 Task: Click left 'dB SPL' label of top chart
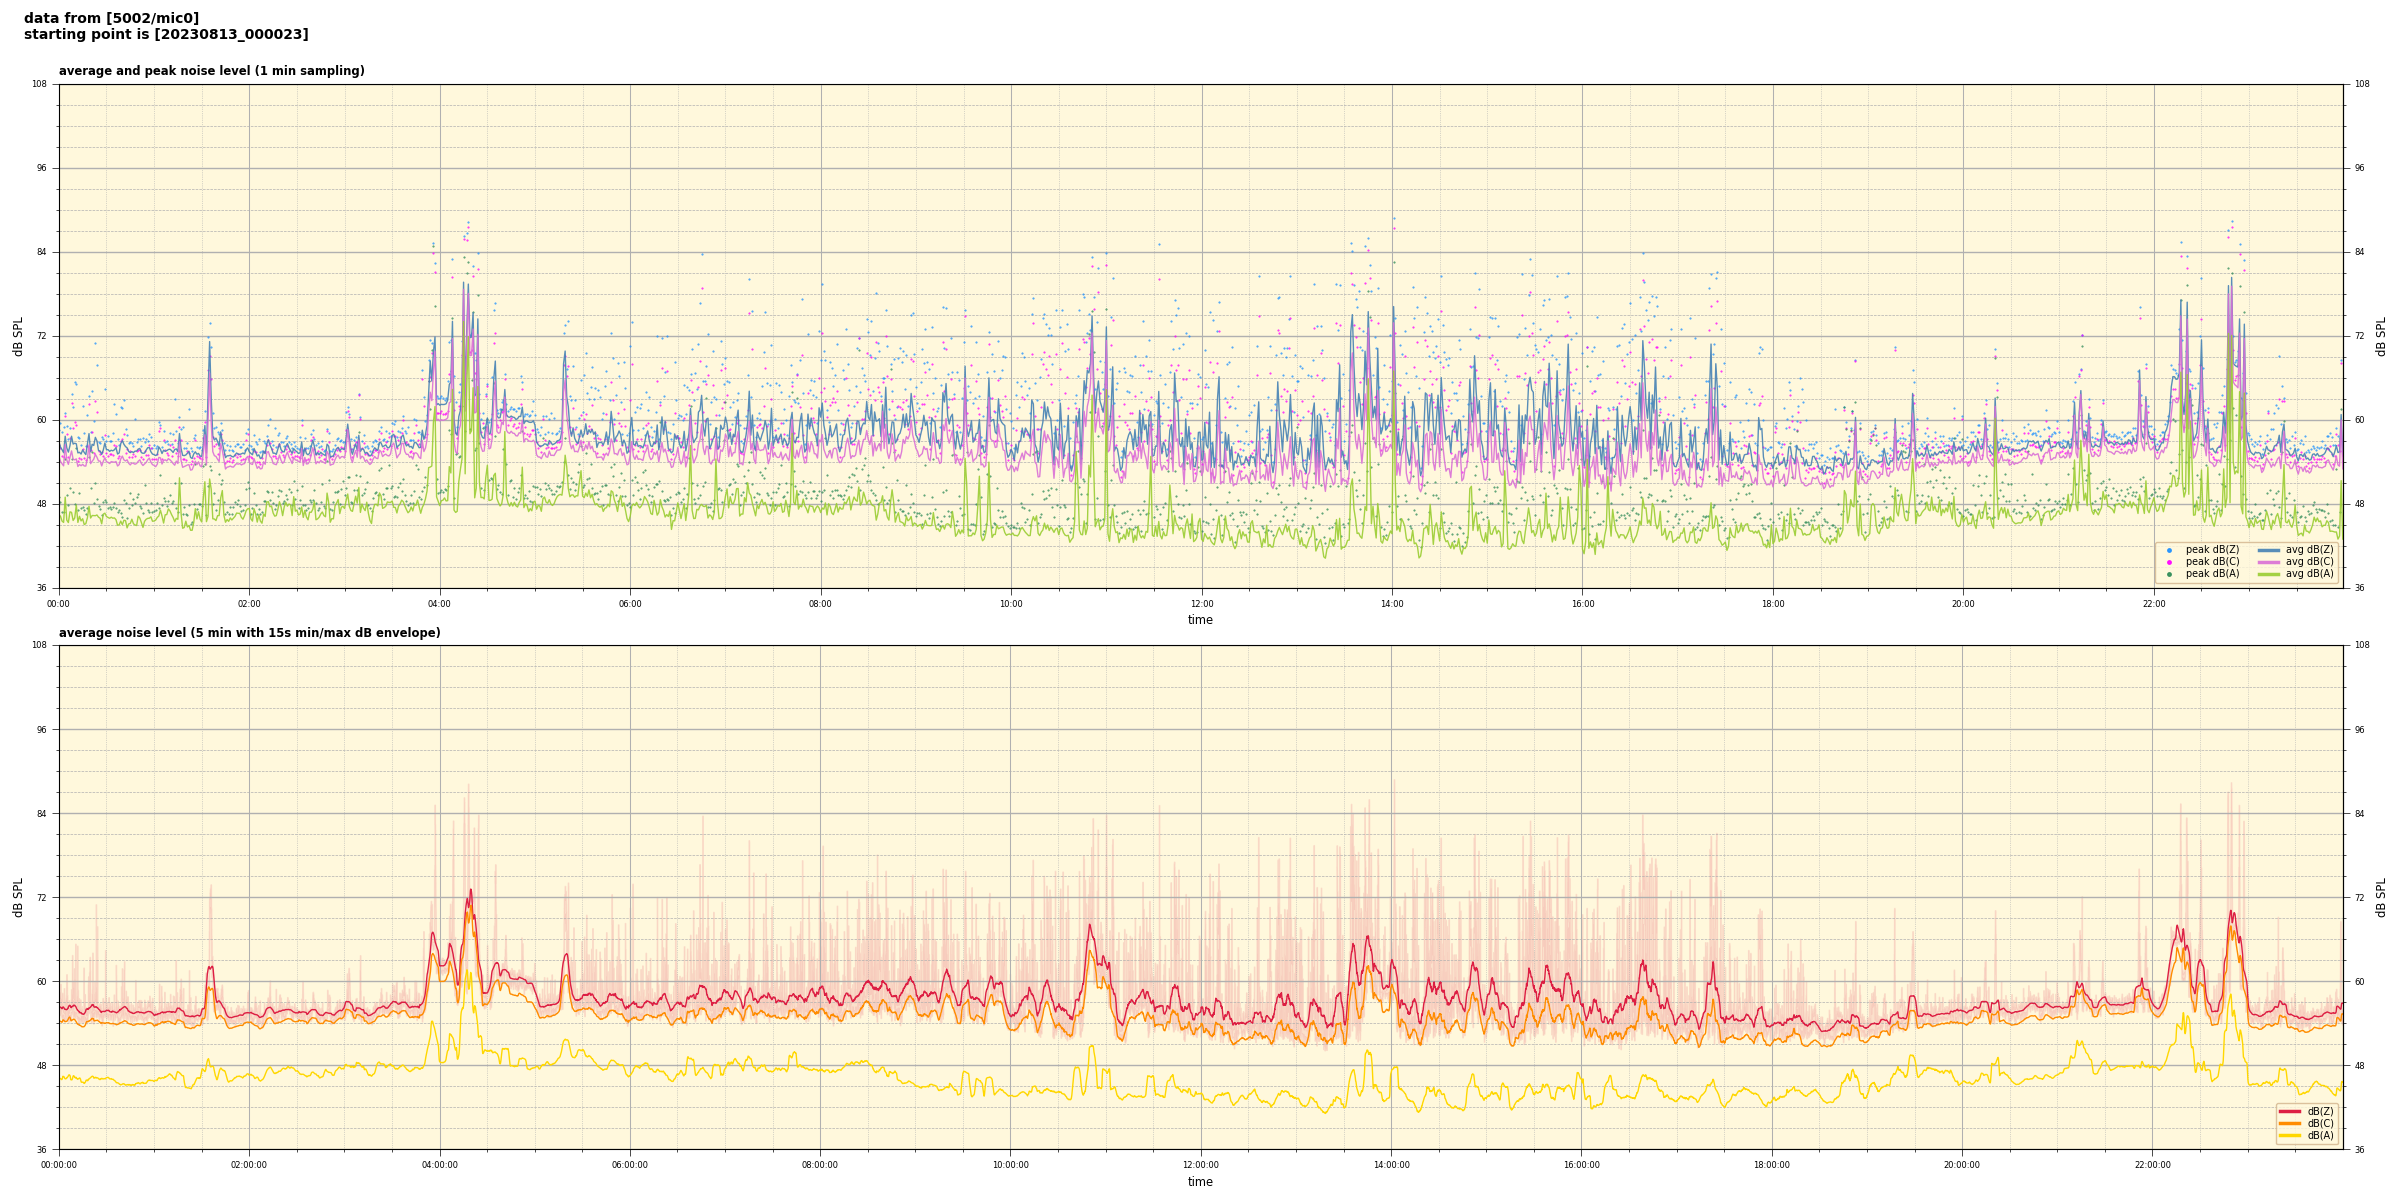(18, 336)
